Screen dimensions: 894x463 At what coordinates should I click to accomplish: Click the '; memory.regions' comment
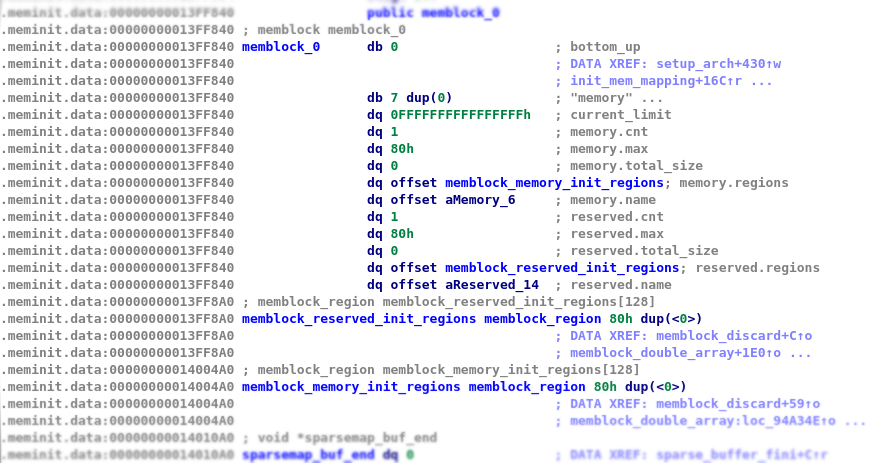point(726,183)
